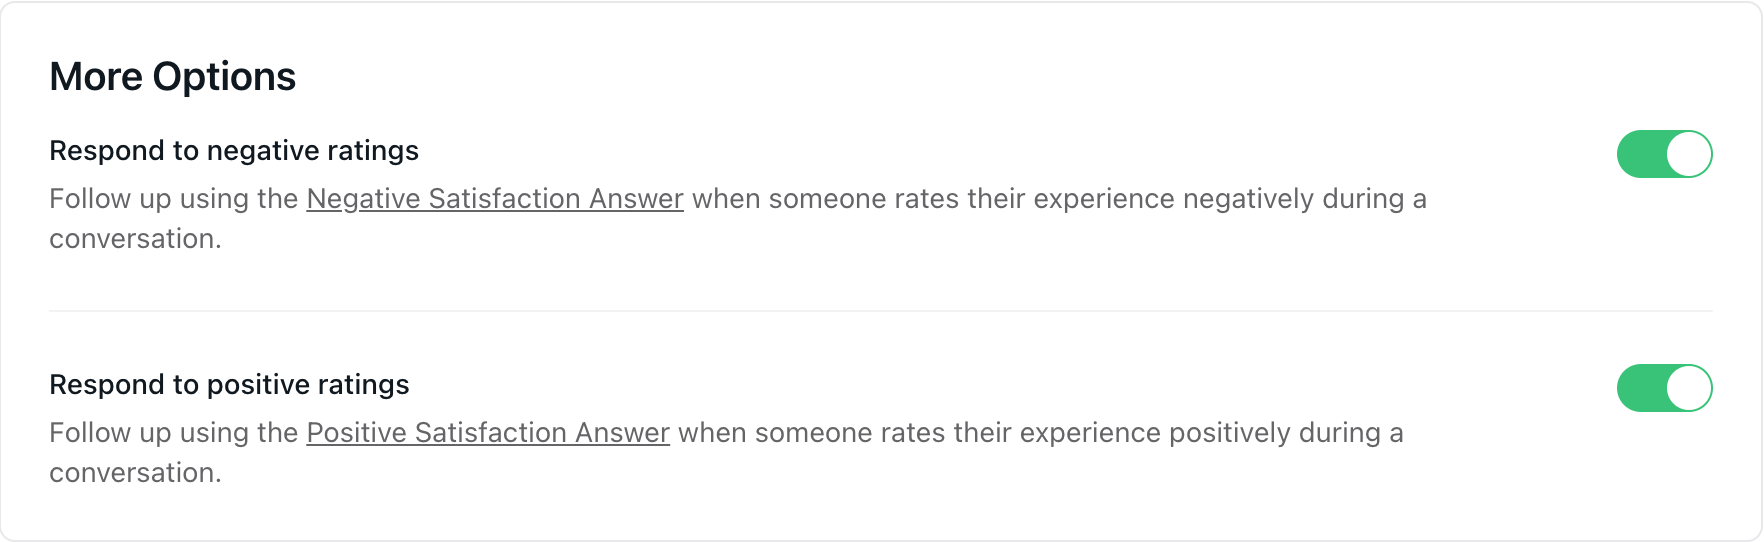1764x542 pixels.
Task: Click "during a" ending the positive description line
Action: 1351,433
